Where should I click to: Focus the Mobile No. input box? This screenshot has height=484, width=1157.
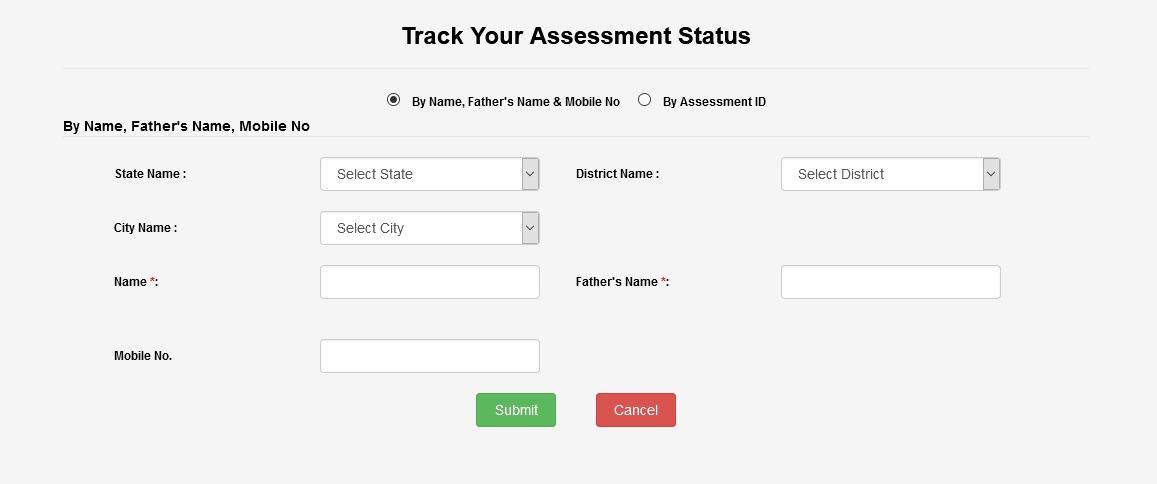(430, 356)
